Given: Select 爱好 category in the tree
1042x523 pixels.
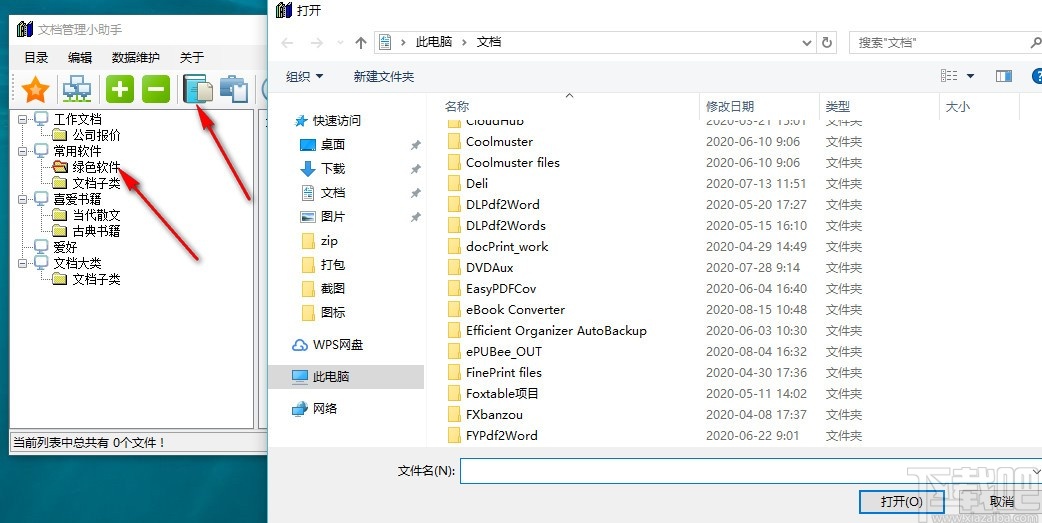Looking at the screenshot, I should pos(65,247).
